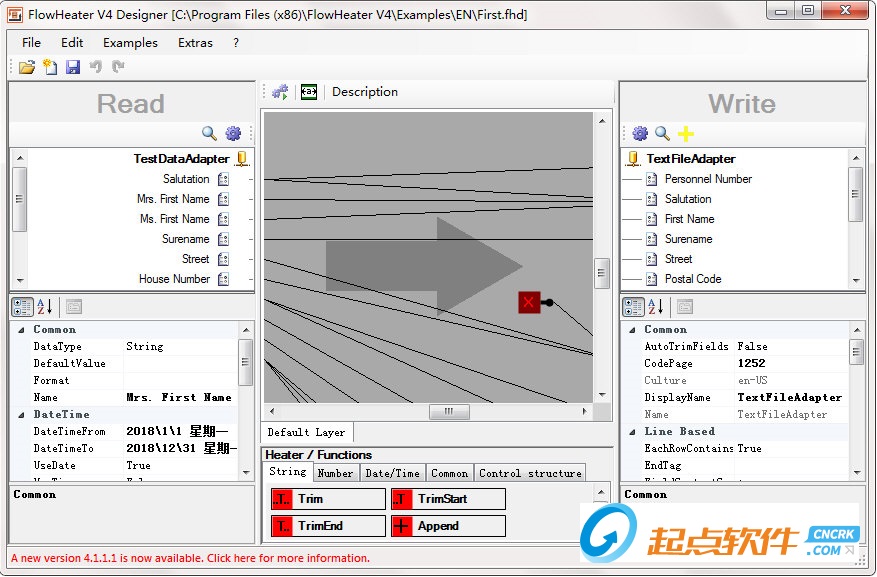Screen dimensions: 877x577
Task: Click the designer vertical scrollbar thumb
Action: (602, 273)
